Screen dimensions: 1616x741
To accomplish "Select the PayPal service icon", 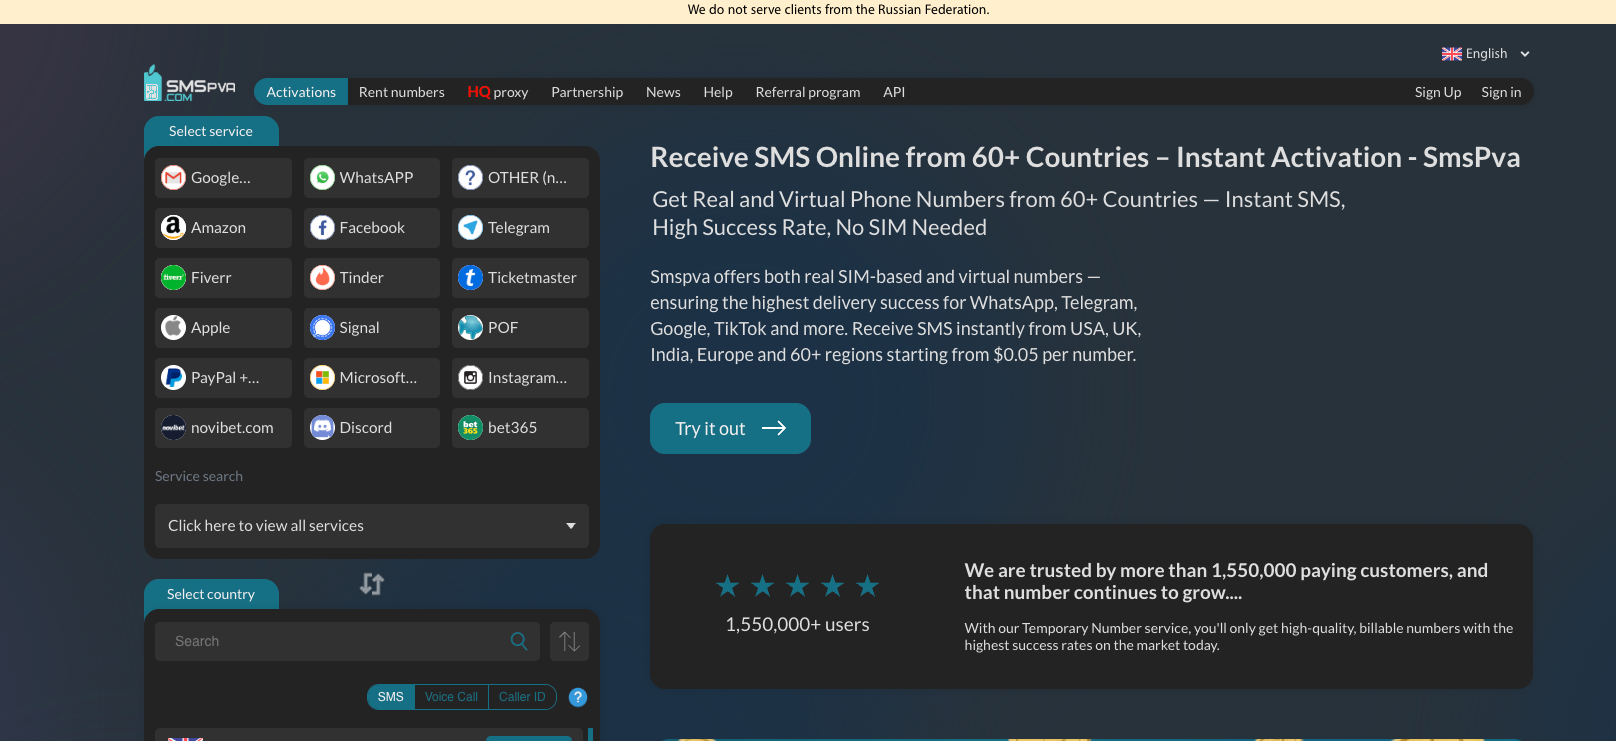I will [174, 378].
